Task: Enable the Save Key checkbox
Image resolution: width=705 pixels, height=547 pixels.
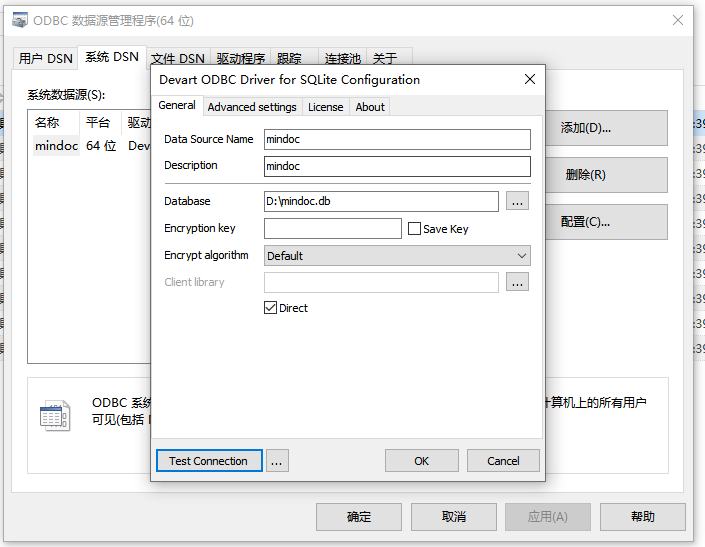Action: tap(414, 229)
